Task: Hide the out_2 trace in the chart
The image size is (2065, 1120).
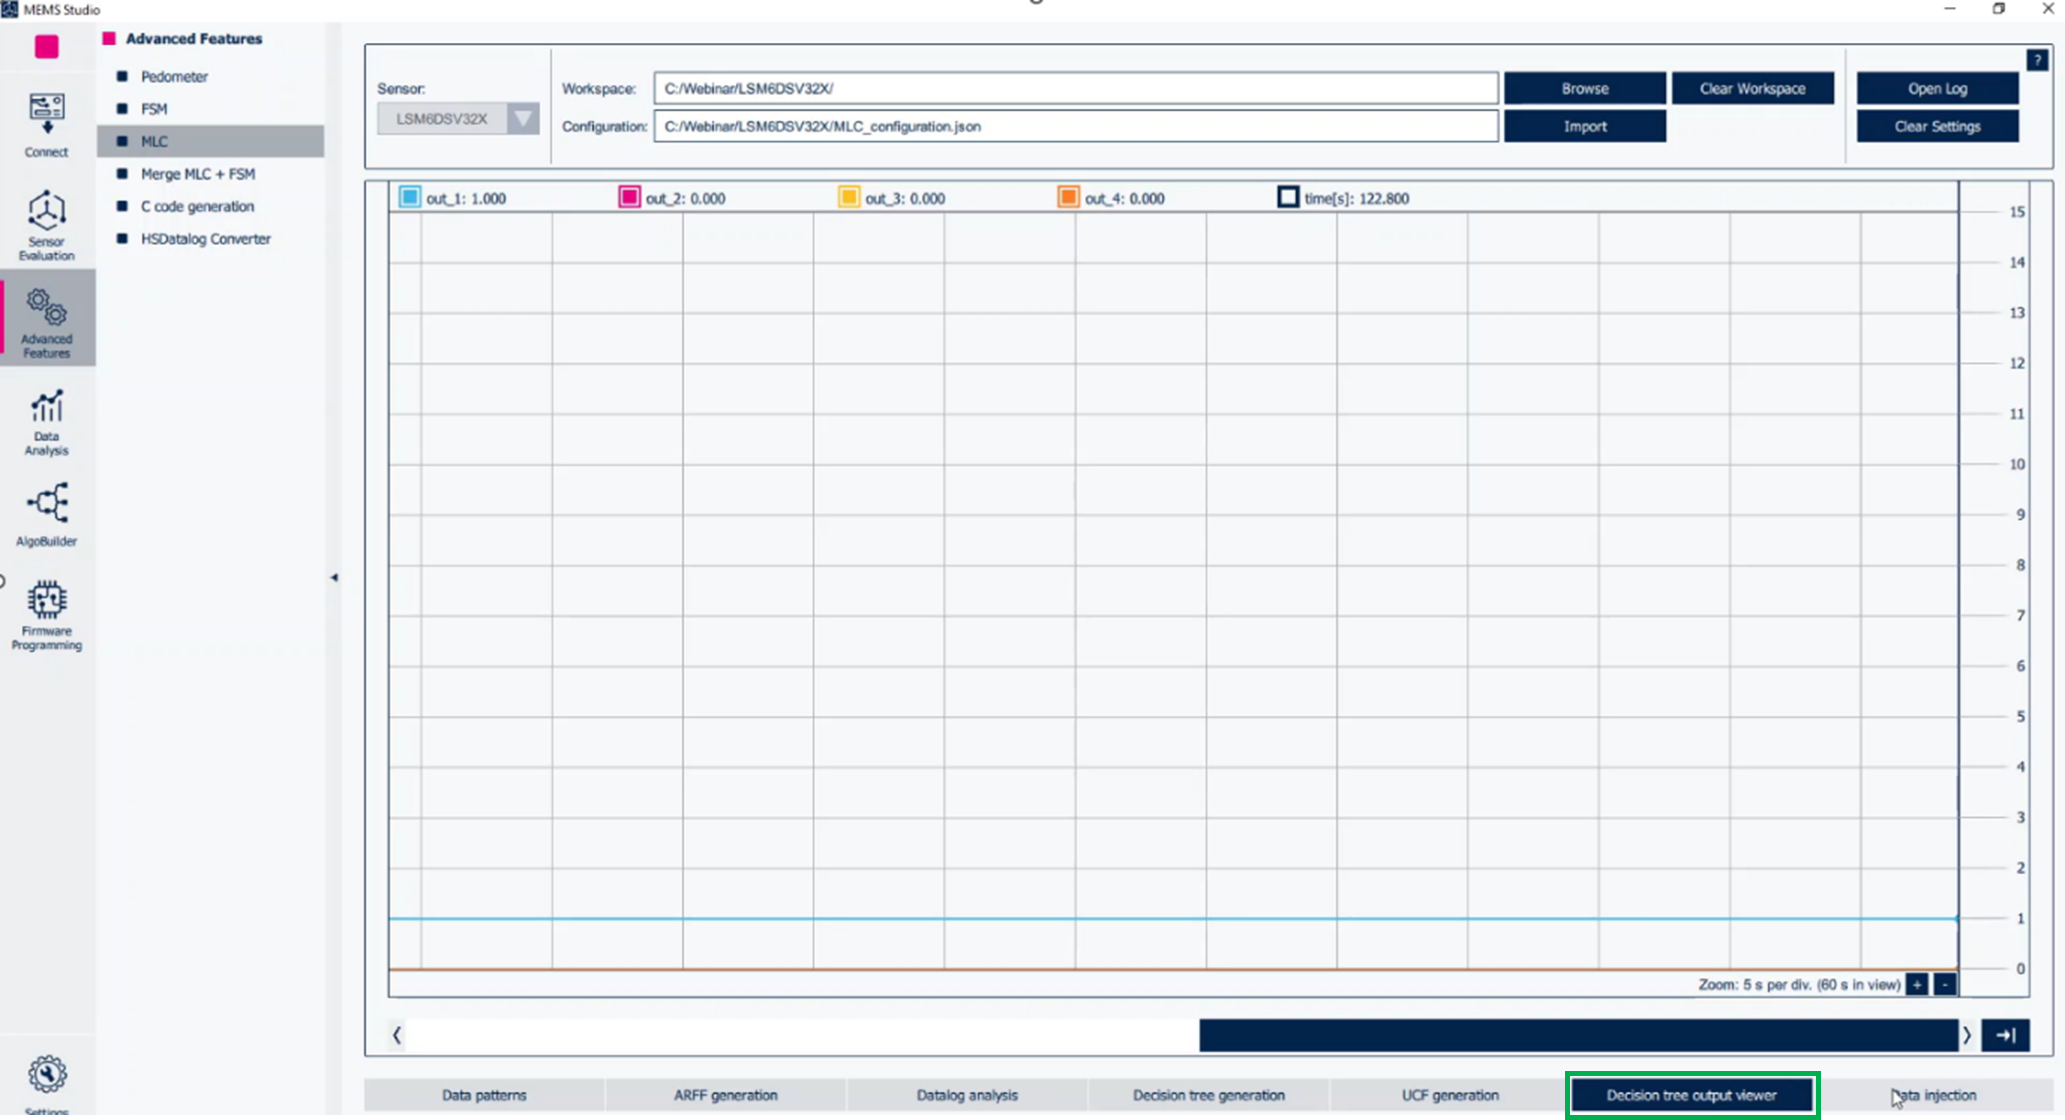Action: pyautogui.click(x=628, y=197)
